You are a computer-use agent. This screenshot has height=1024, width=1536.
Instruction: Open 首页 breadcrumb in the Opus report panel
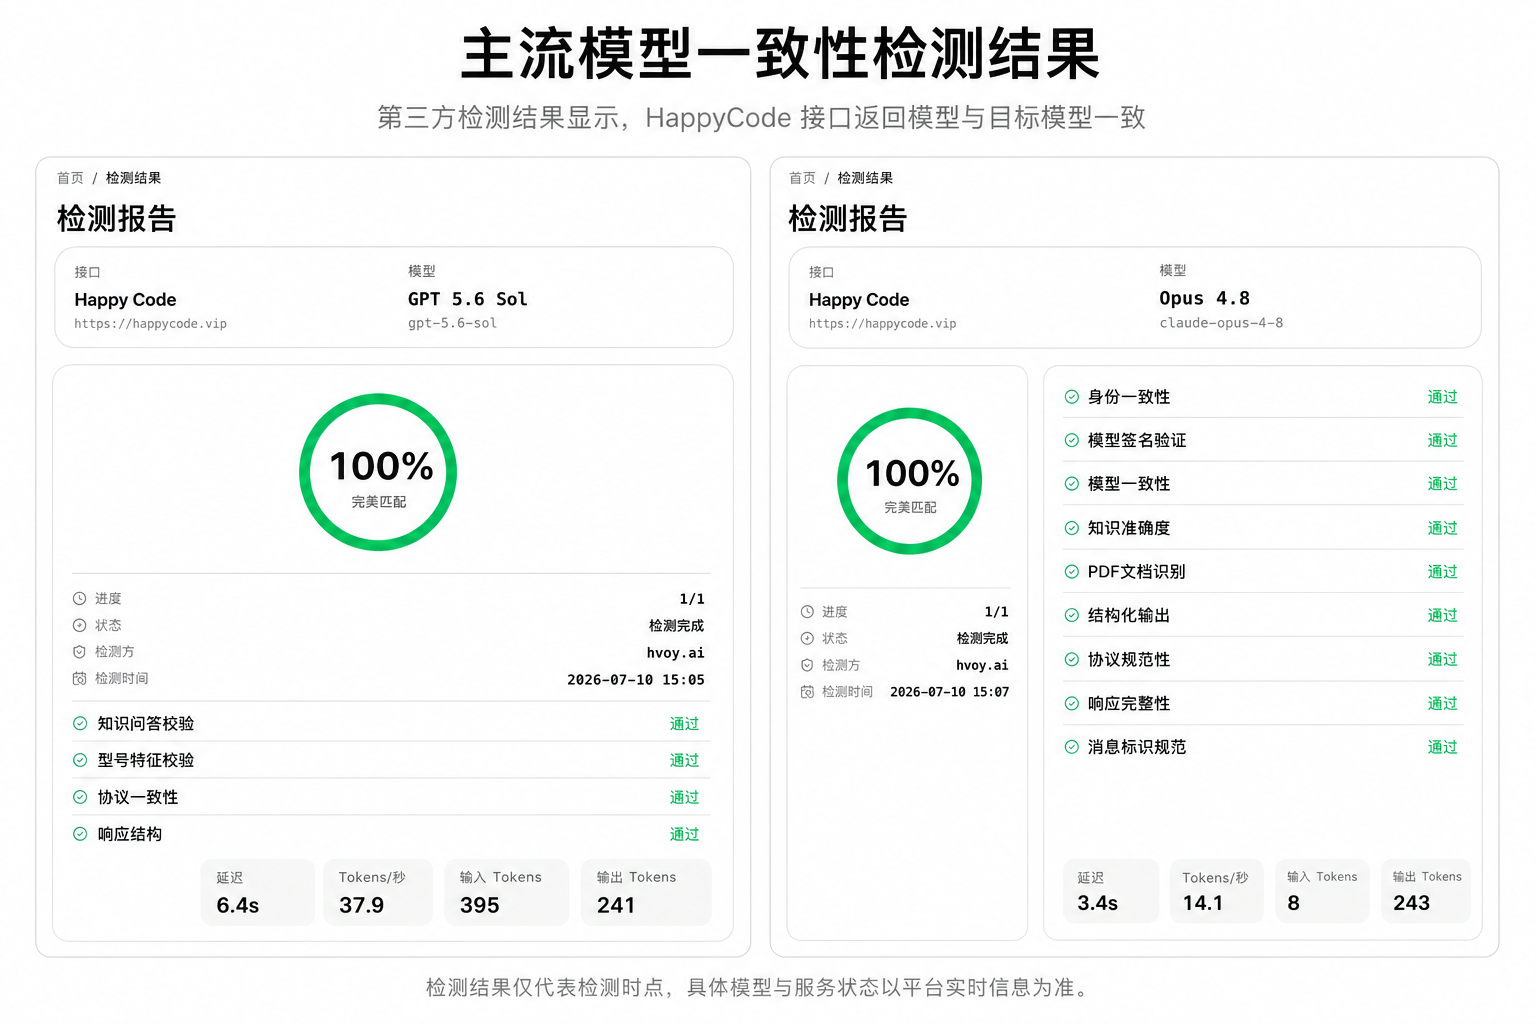tap(803, 178)
